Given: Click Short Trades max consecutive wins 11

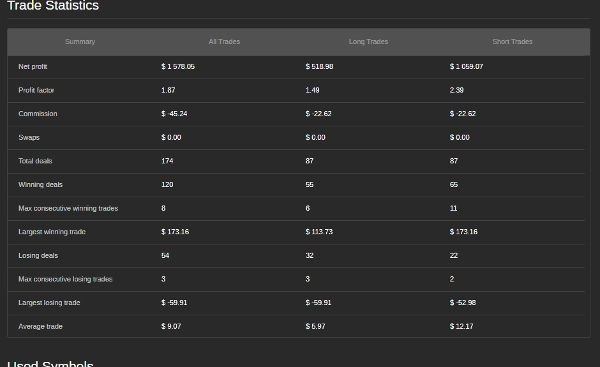Looking at the screenshot, I should 453,209.
